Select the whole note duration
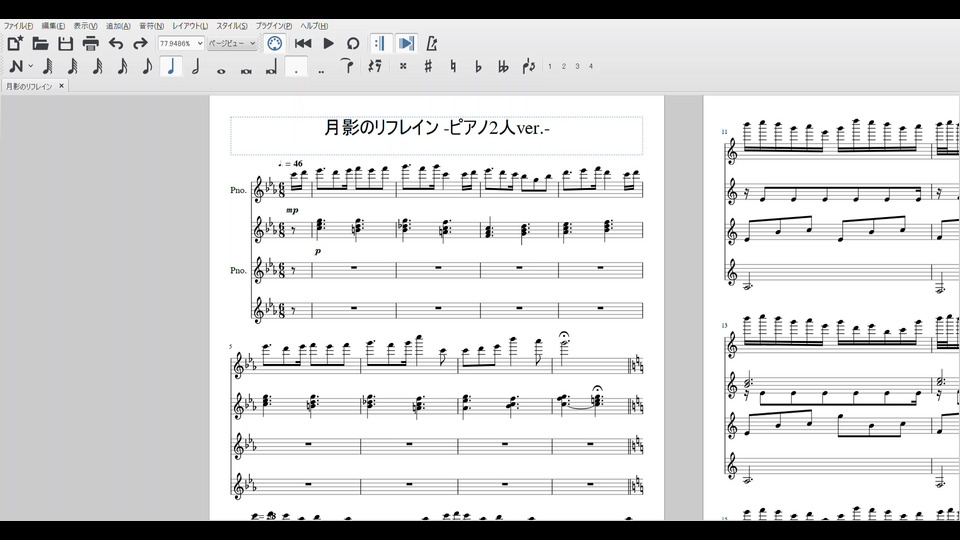The height and width of the screenshot is (540, 960). (x=221, y=70)
